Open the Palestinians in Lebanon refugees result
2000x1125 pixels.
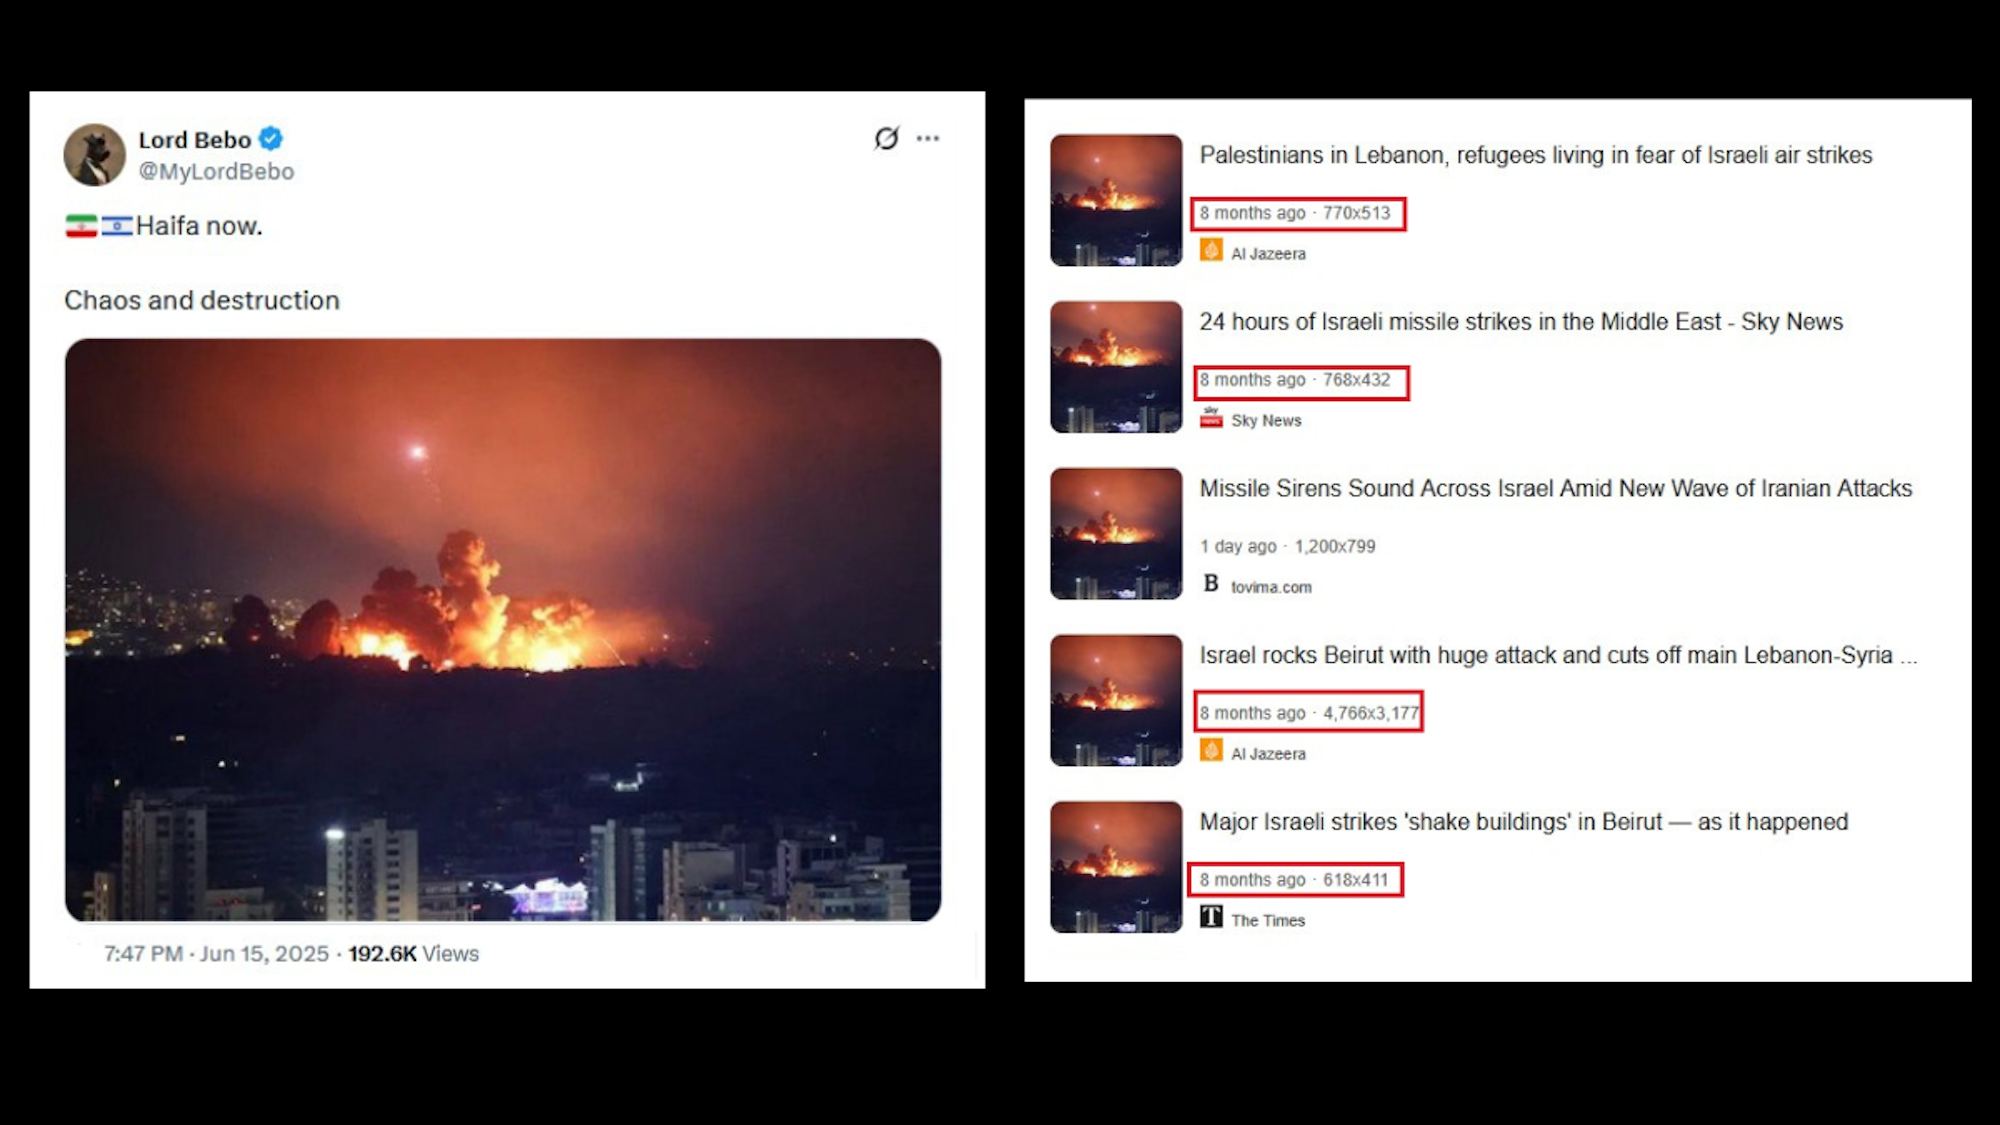point(1536,155)
